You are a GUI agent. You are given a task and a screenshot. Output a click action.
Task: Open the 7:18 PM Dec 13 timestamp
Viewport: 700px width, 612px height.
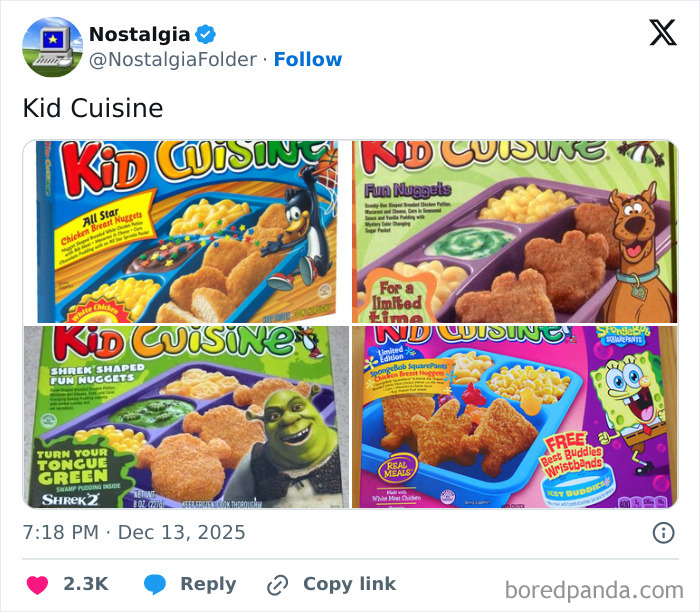(x=134, y=532)
